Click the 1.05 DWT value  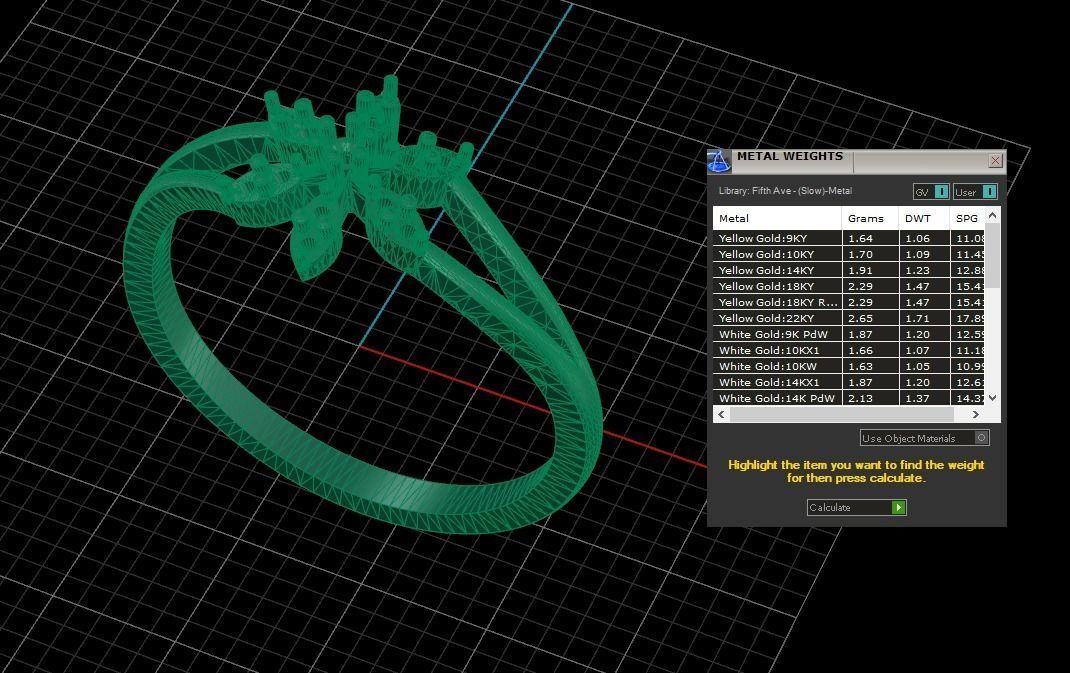[x=917, y=367]
